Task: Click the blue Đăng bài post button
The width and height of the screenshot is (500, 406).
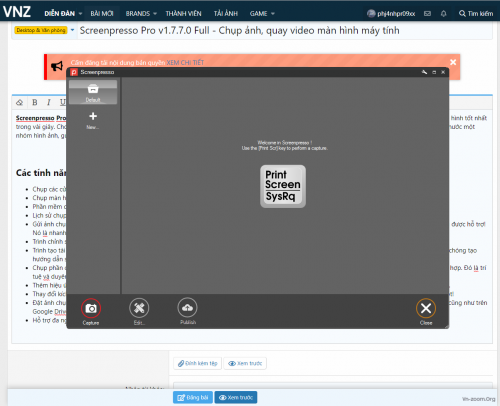Action: (x=193, y=397)
